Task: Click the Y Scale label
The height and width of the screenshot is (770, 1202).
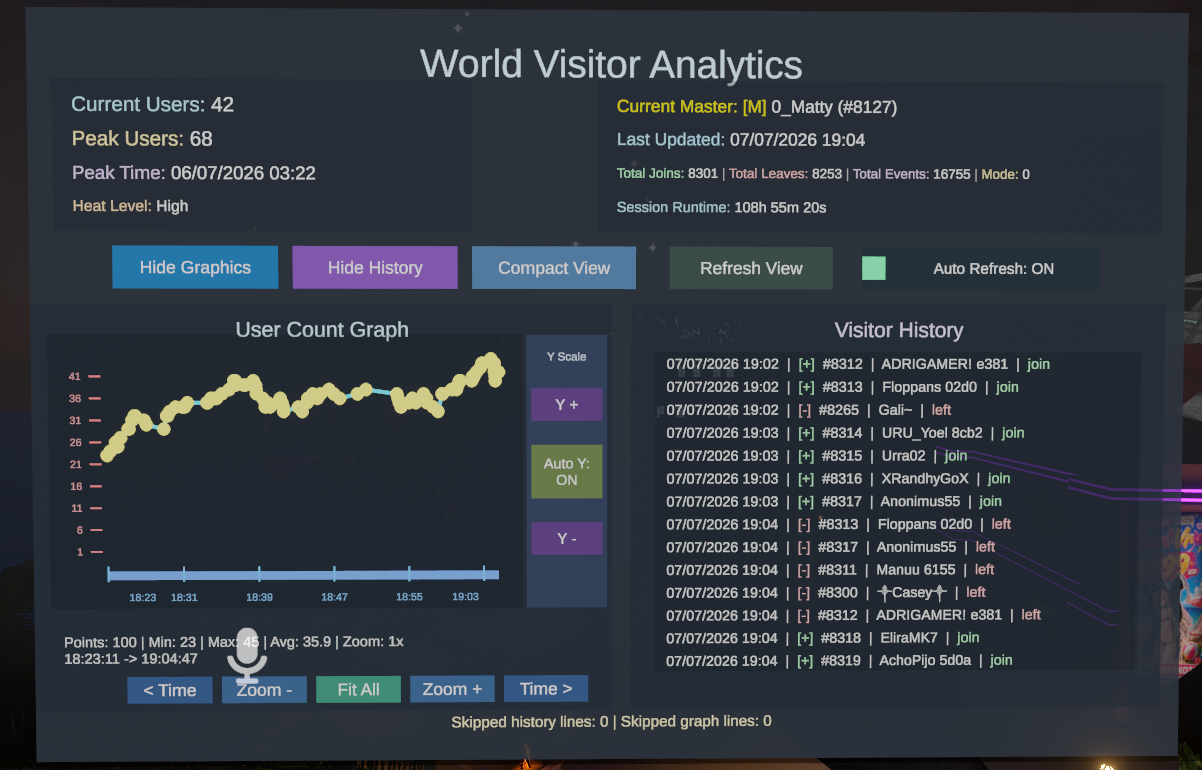Action: pyautogui.click(x=566, y=357)
